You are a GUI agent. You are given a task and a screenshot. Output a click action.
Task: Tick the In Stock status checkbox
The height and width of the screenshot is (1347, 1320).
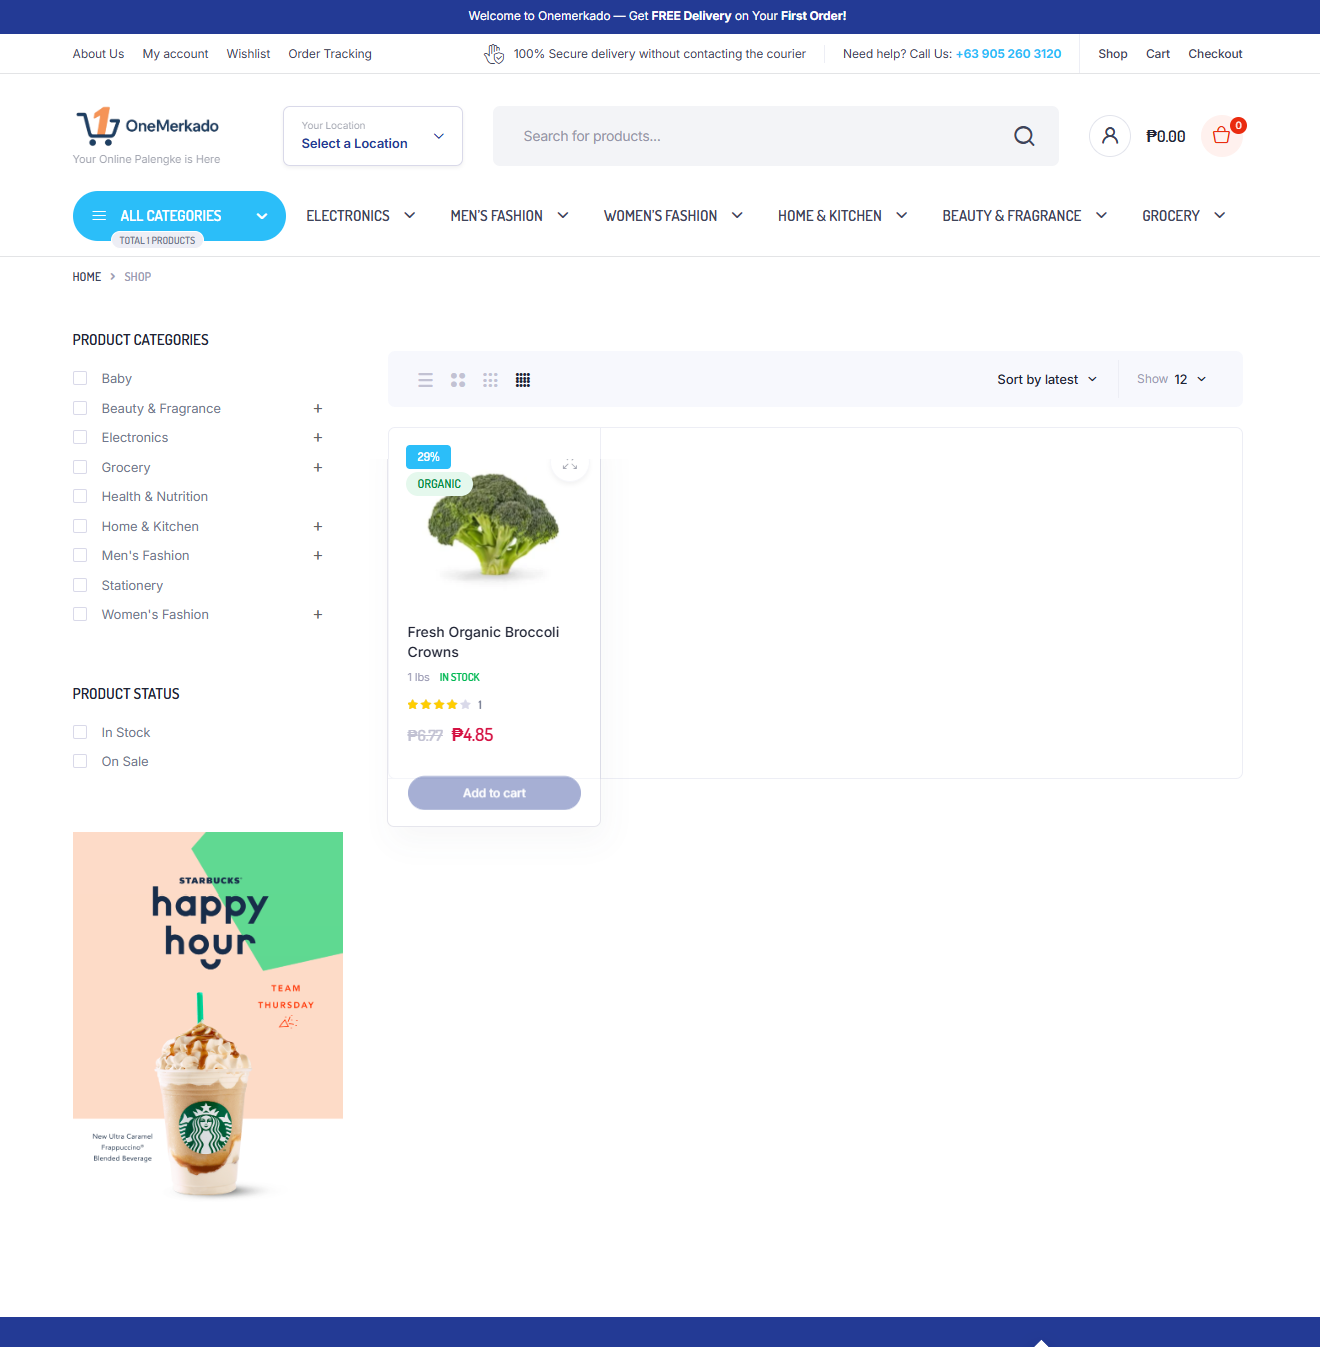tap(80, 732)
